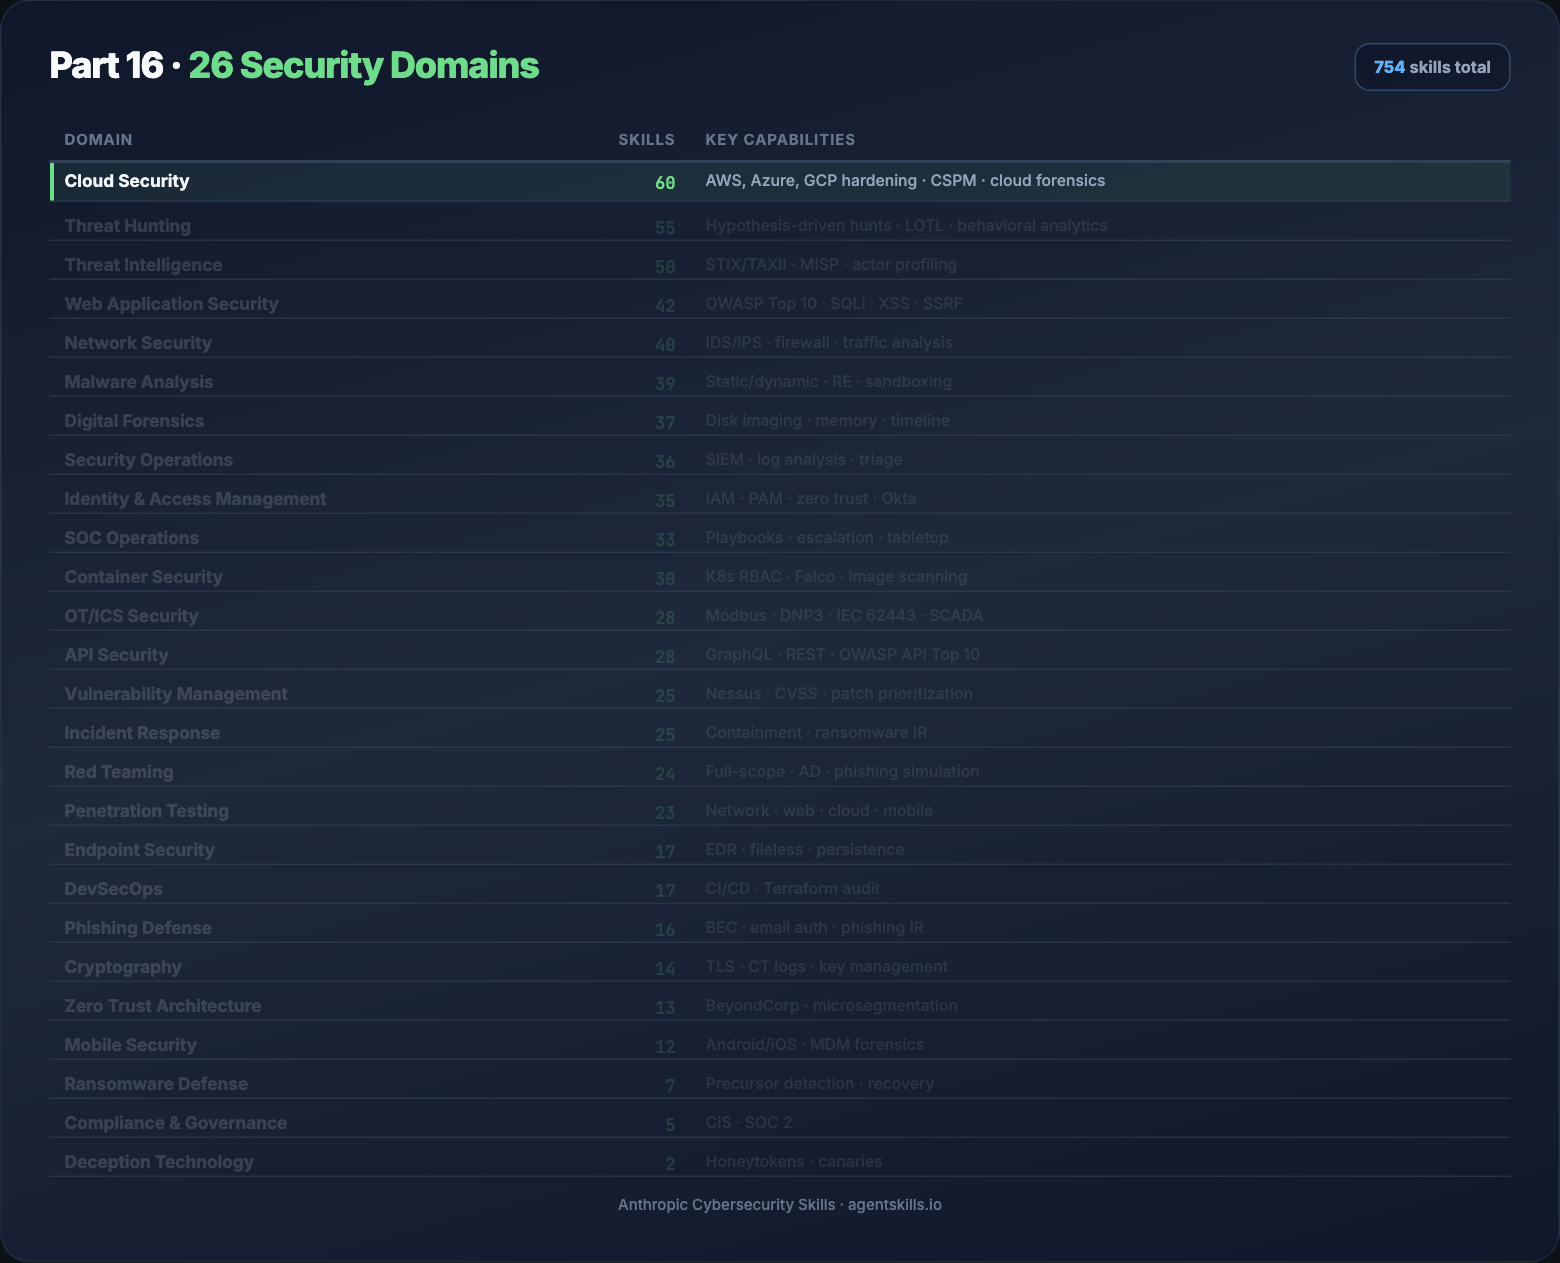Viewport: 1560px width, 1263px height.
Task: Click the Part 16 title heading
Action: coord(106,66)
